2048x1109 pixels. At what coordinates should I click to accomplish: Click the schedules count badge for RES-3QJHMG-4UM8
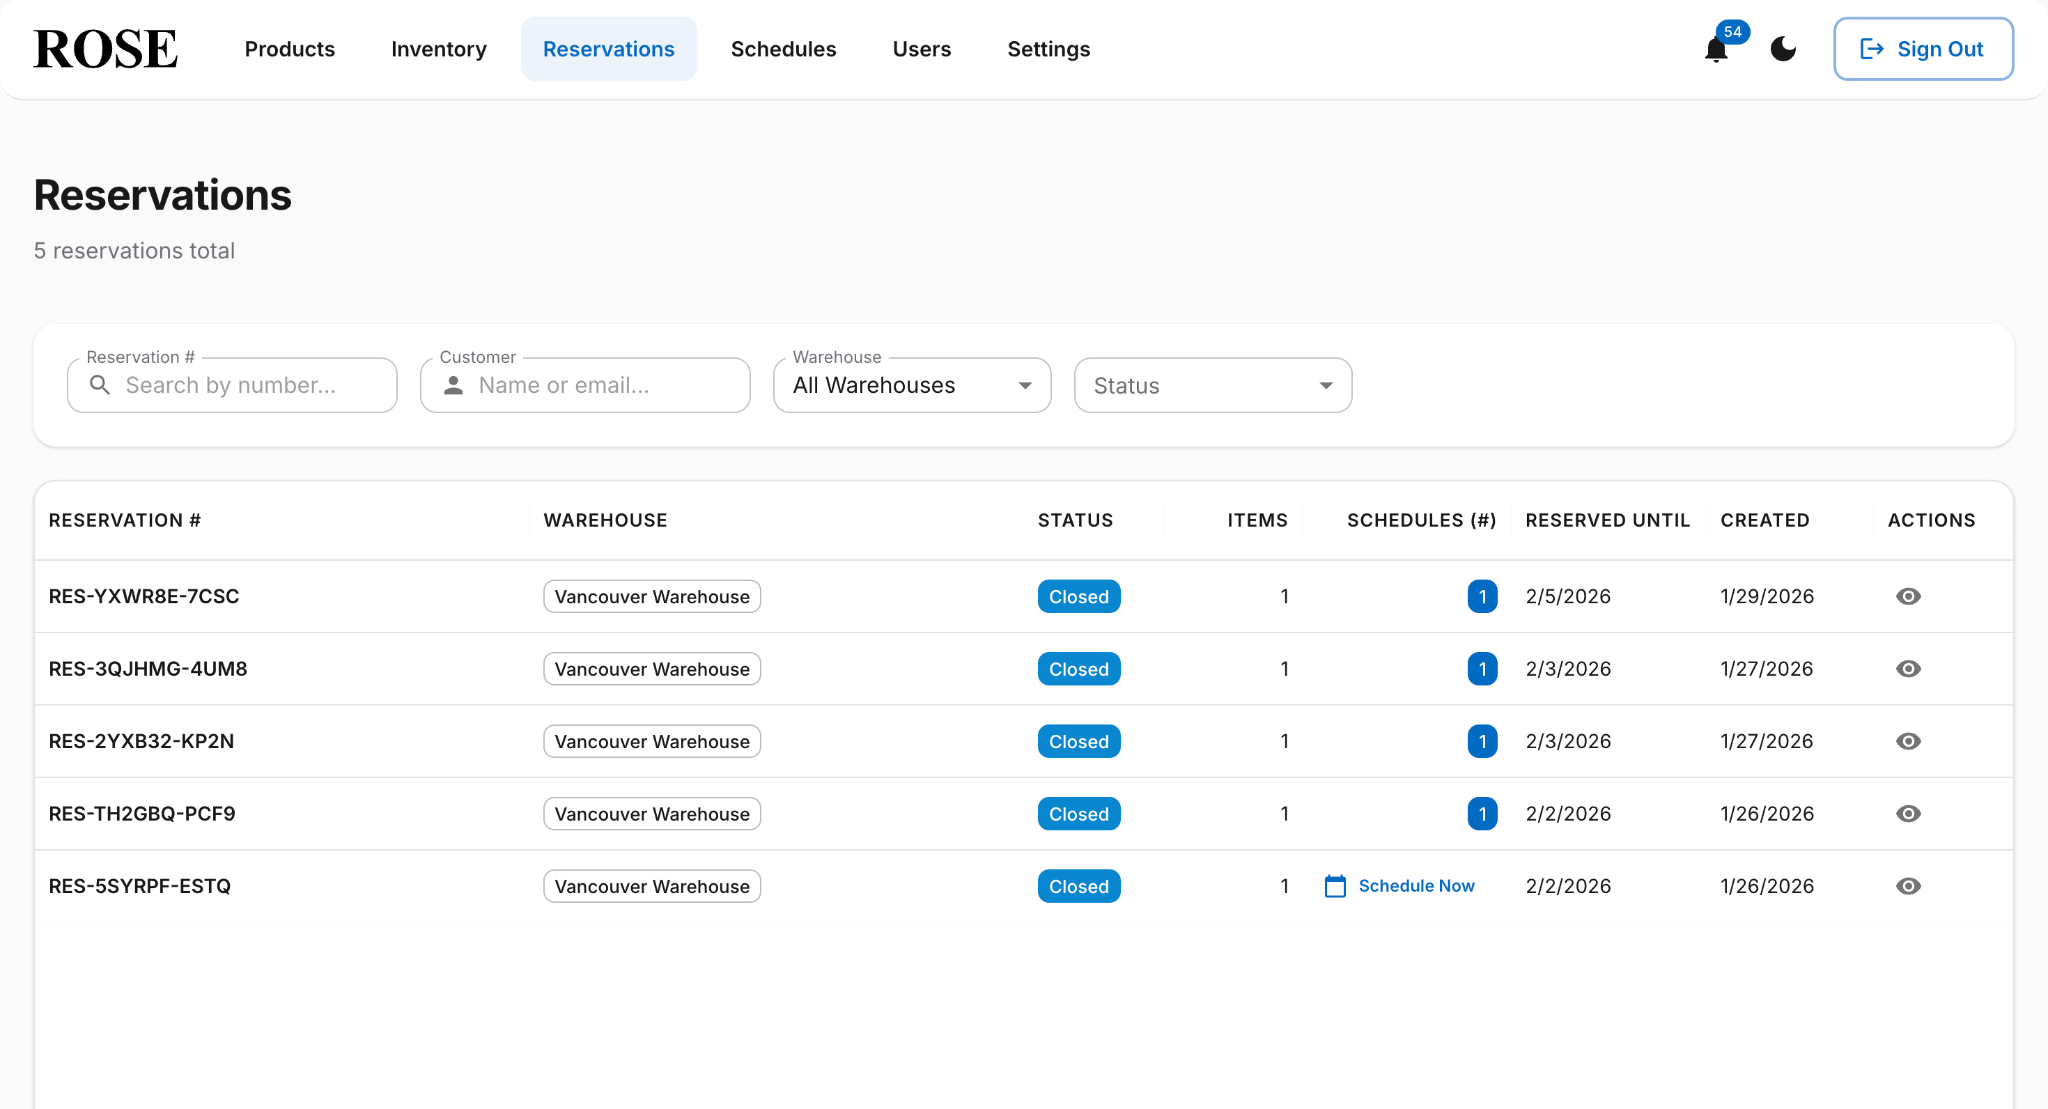click(1482, 668)
